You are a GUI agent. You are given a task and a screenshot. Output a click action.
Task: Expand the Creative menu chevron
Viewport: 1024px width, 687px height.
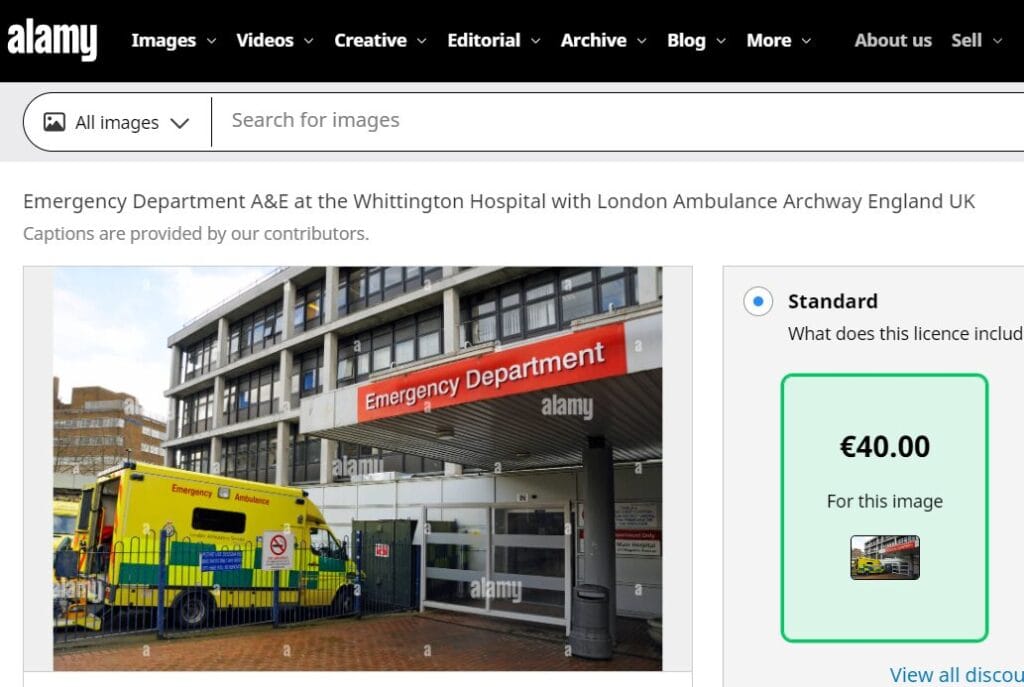[422, 40]
